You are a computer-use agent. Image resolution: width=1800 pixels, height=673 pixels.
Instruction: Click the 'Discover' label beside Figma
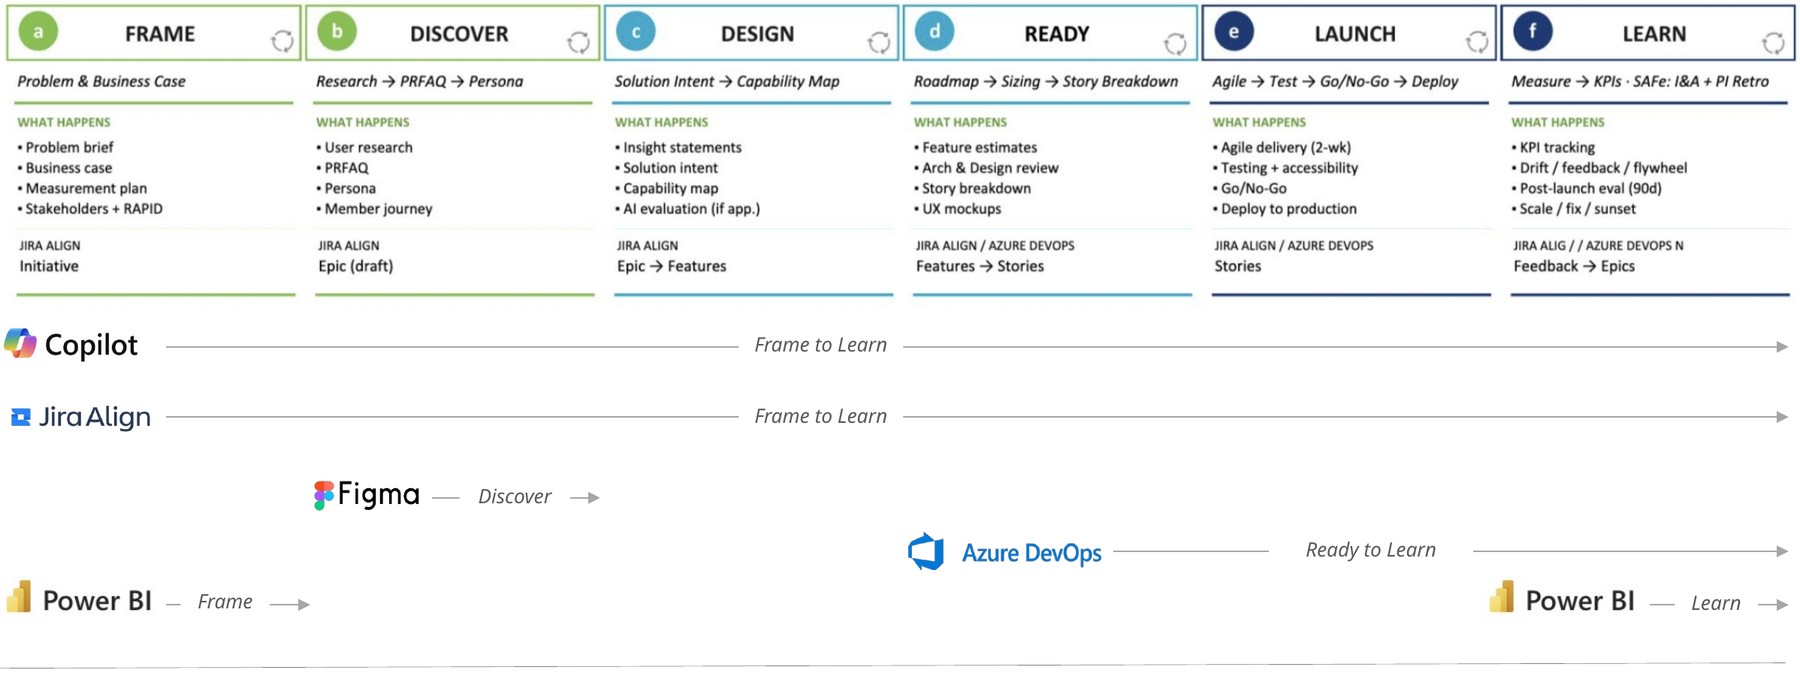[514, 497]
